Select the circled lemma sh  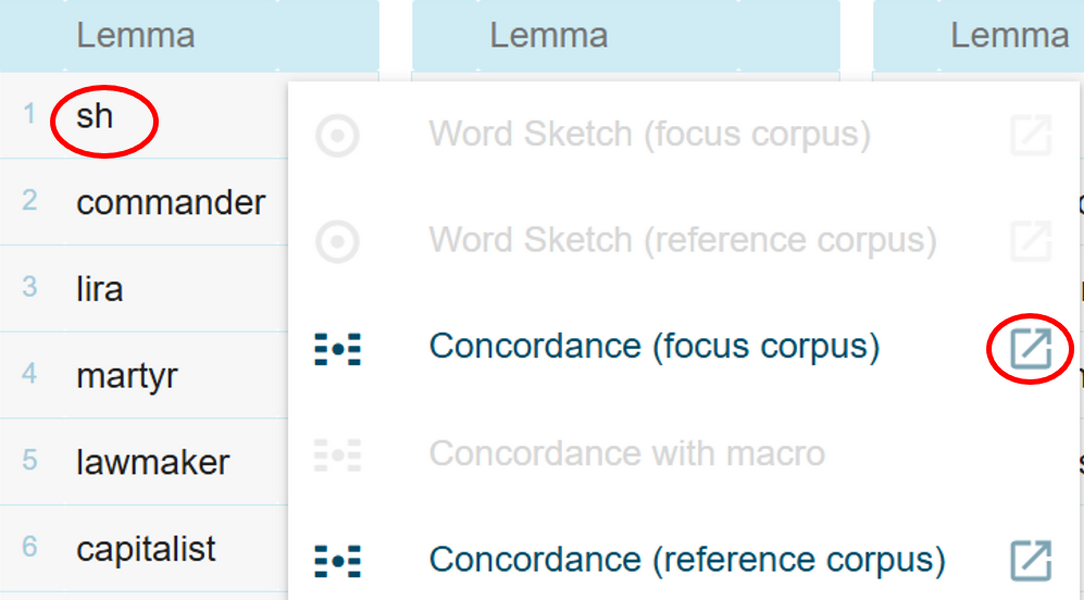[x=94, y=117]
